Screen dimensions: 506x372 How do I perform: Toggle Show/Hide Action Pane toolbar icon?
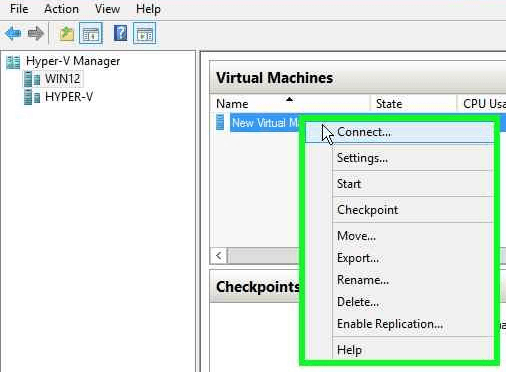pyautogui.click(x=144, y=33)
